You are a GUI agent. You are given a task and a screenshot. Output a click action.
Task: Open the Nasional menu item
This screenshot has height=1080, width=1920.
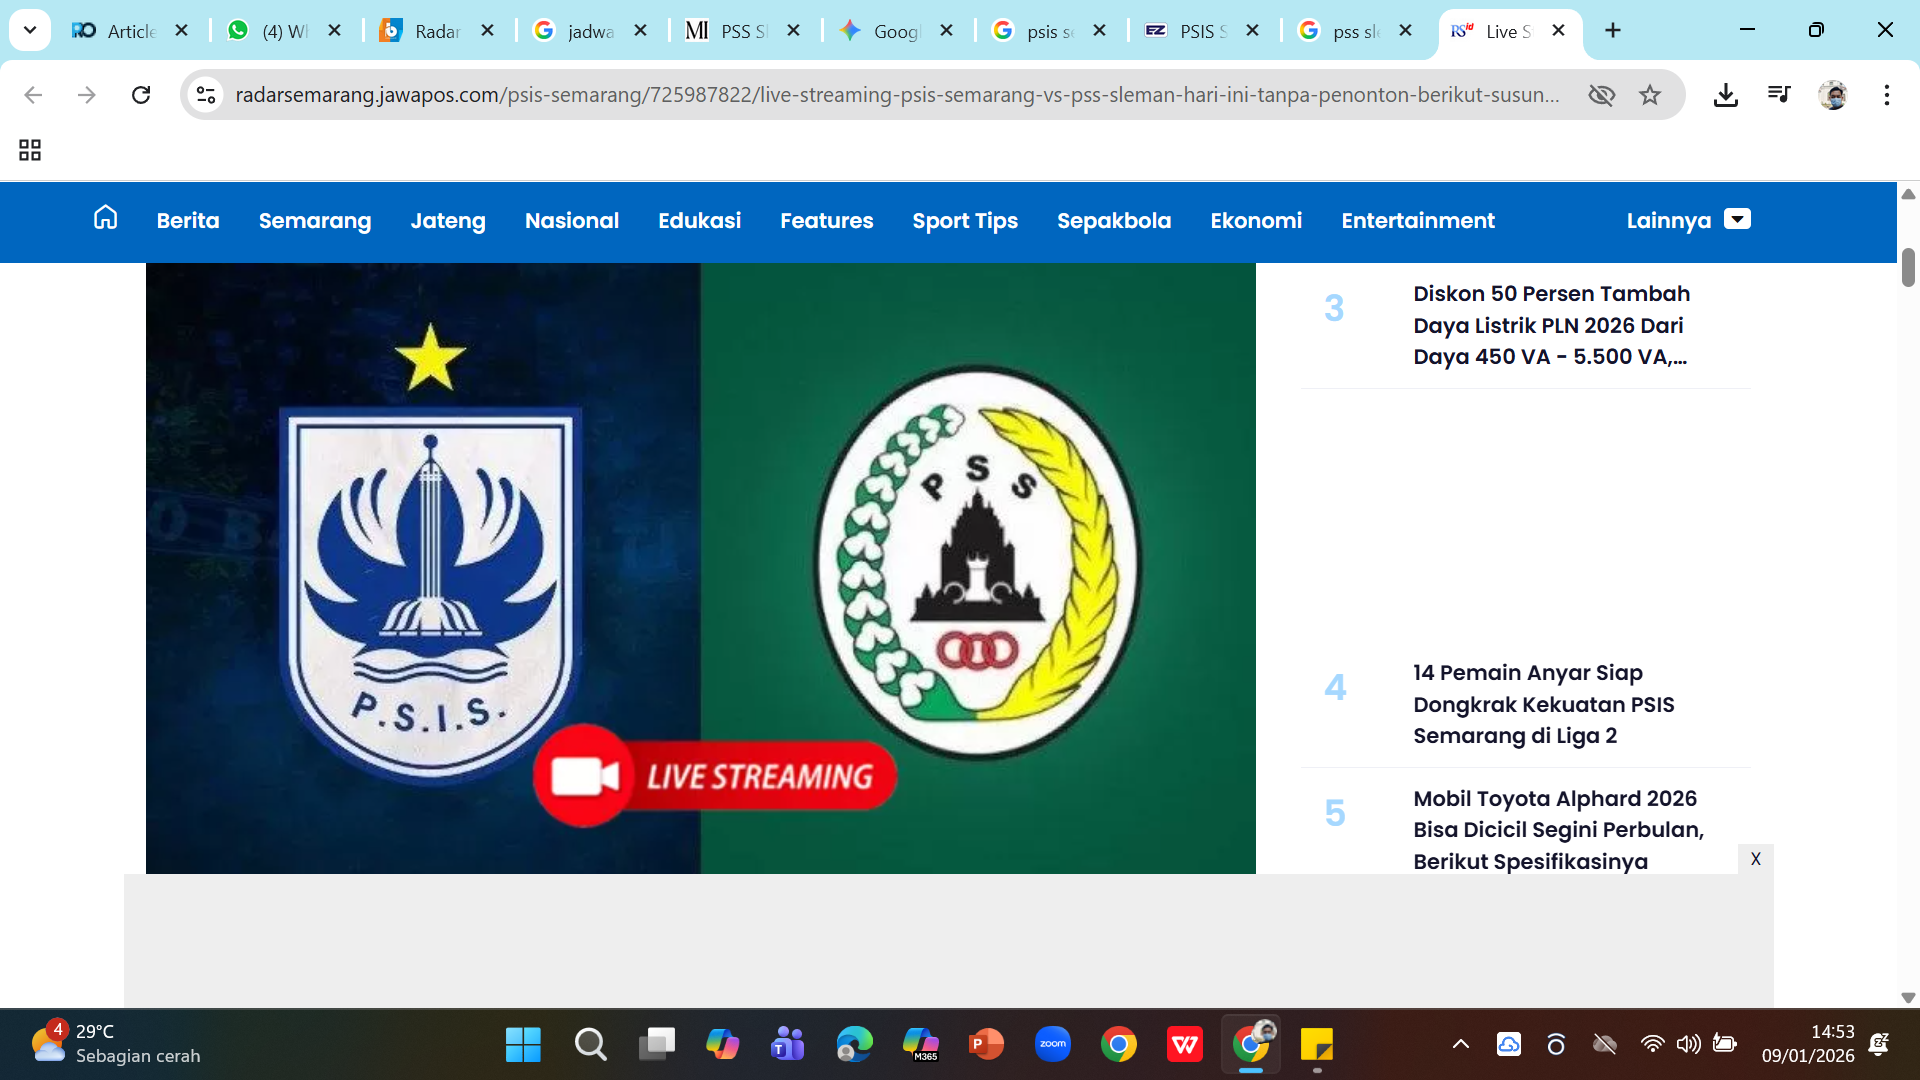(x=572, y=221)
